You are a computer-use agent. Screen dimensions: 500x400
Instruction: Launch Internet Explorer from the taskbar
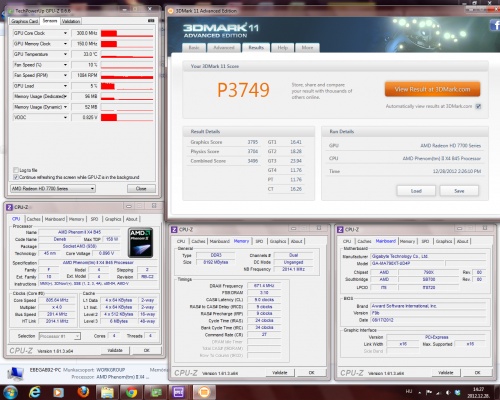(x=35, y=392)
